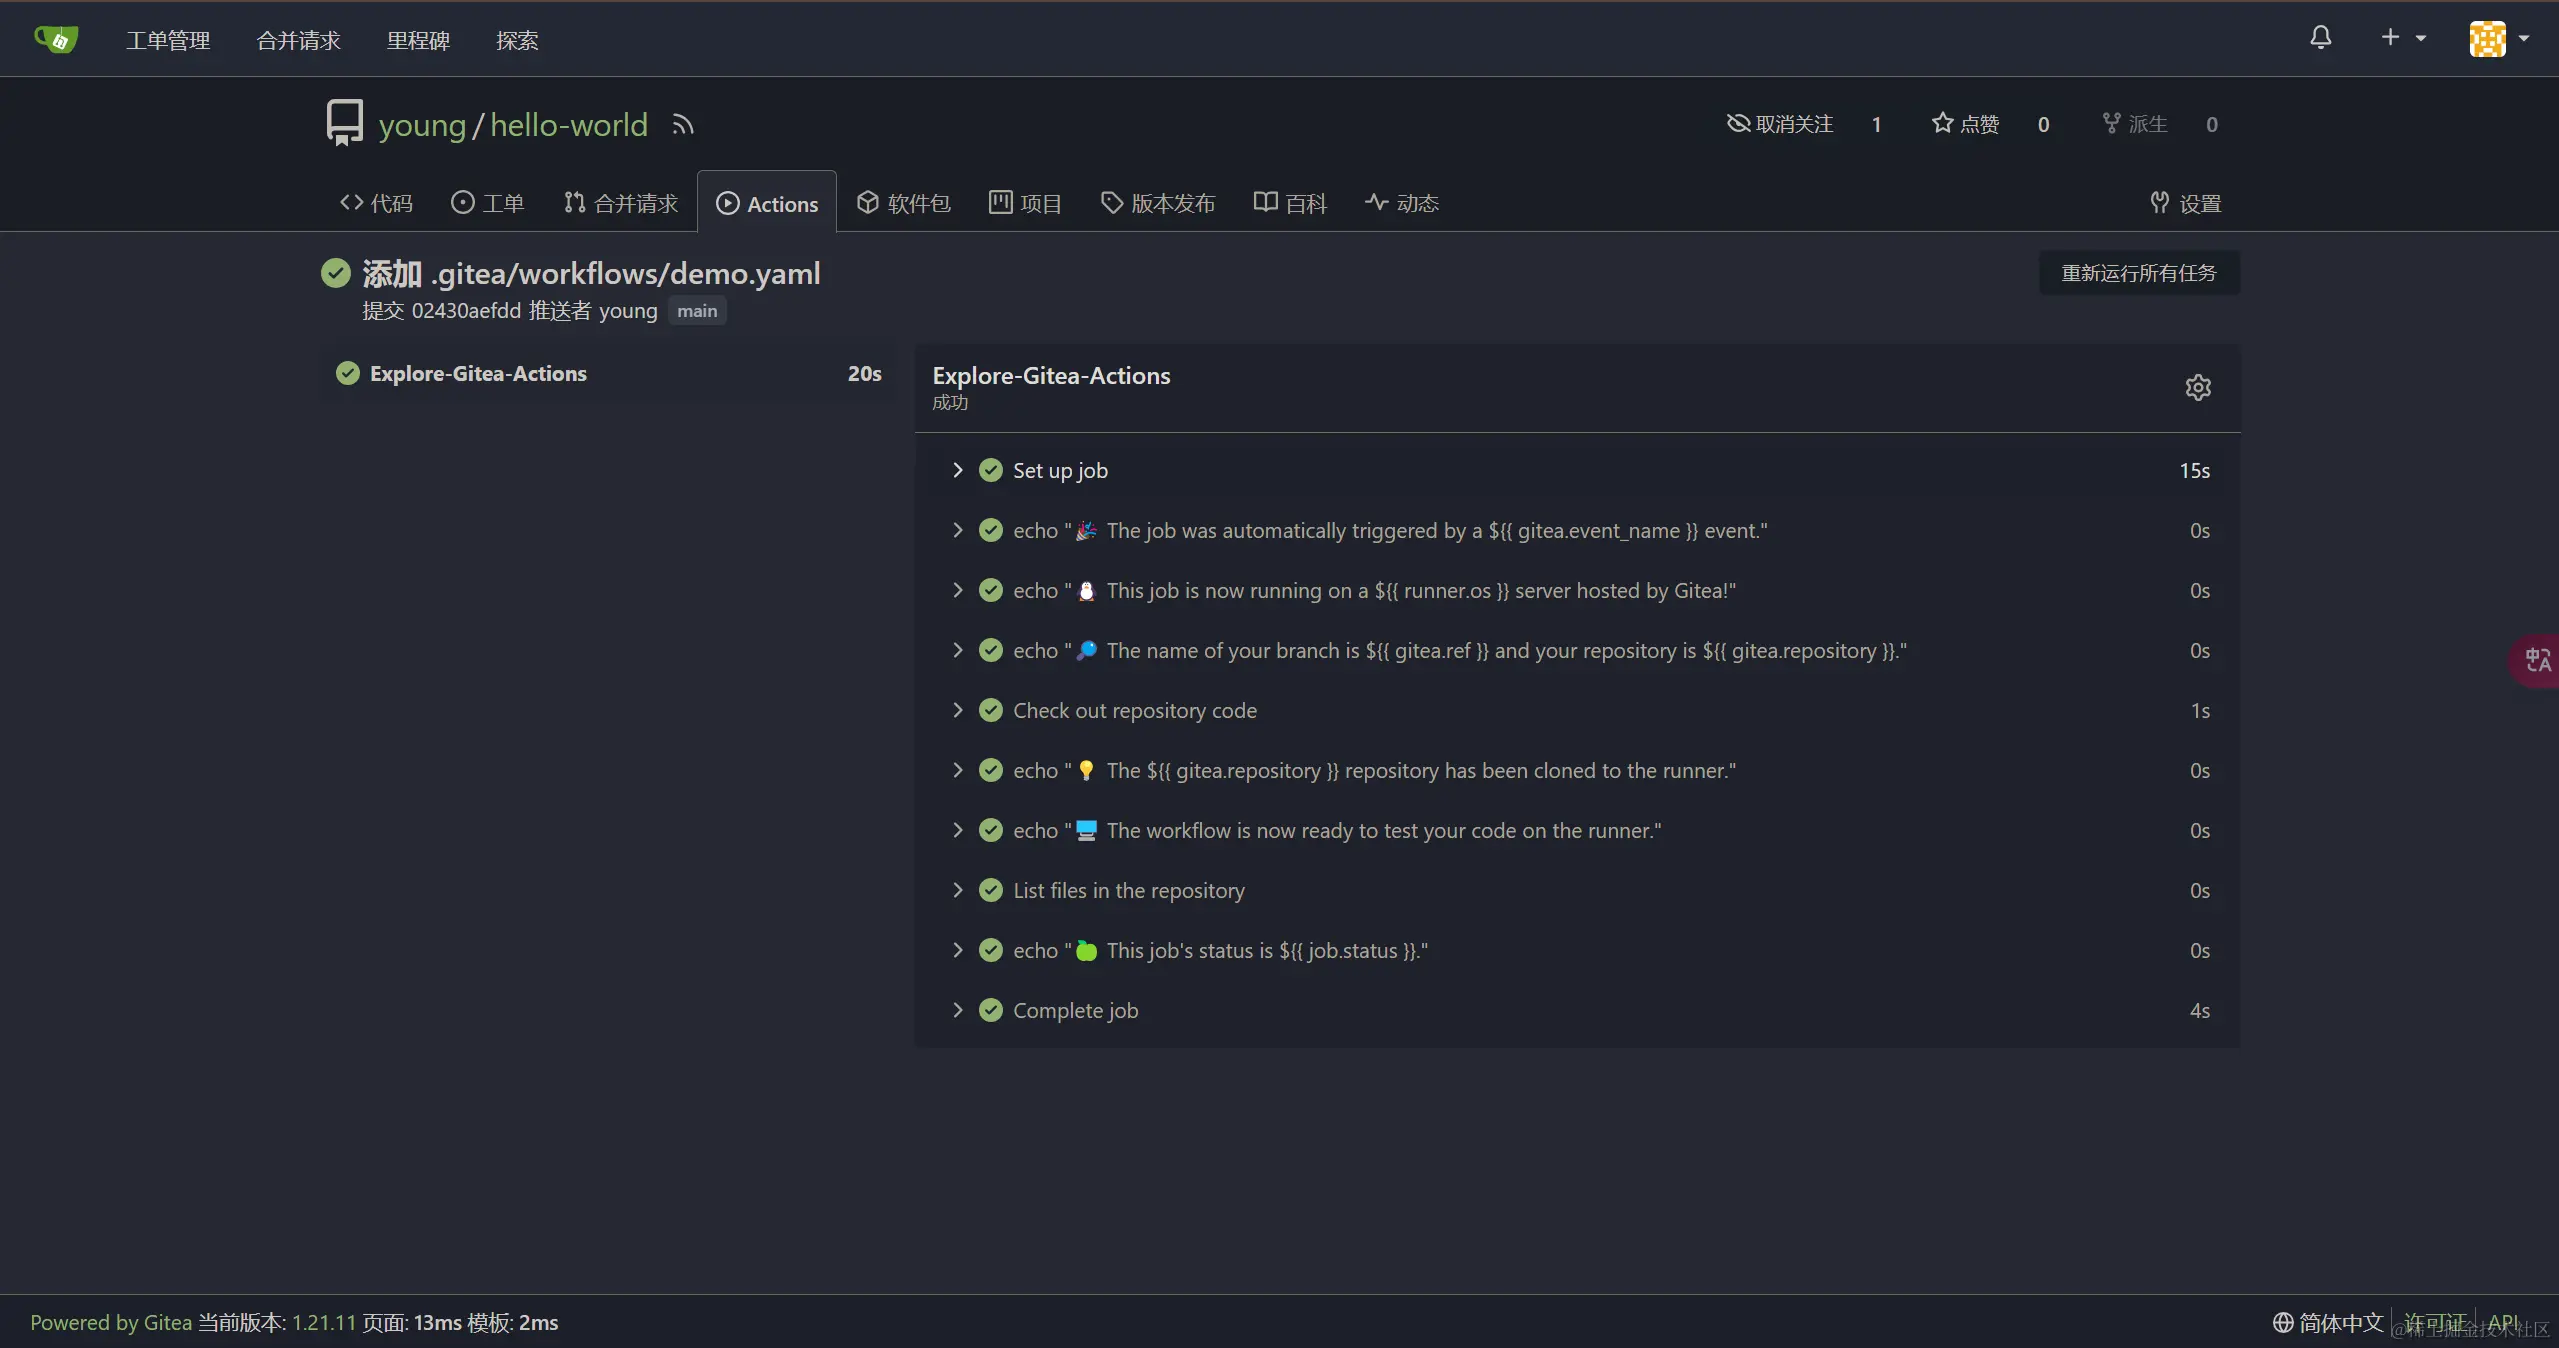Click the Gitea logo home icon
This screenshot has width=2559, height=1348.
click(x=56, y=39)
